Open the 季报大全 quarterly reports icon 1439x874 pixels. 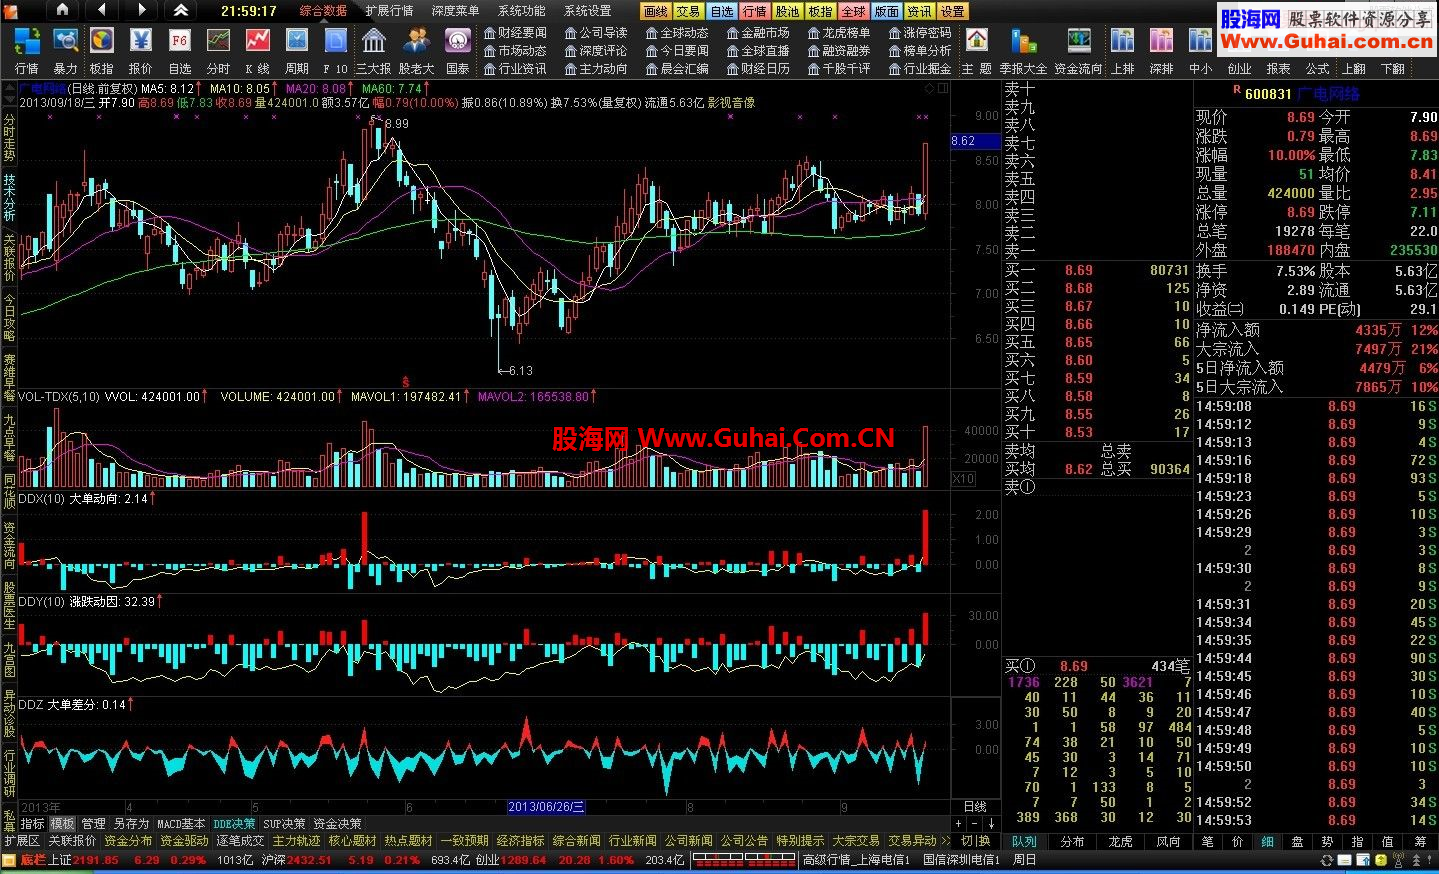pos(1023,51)
